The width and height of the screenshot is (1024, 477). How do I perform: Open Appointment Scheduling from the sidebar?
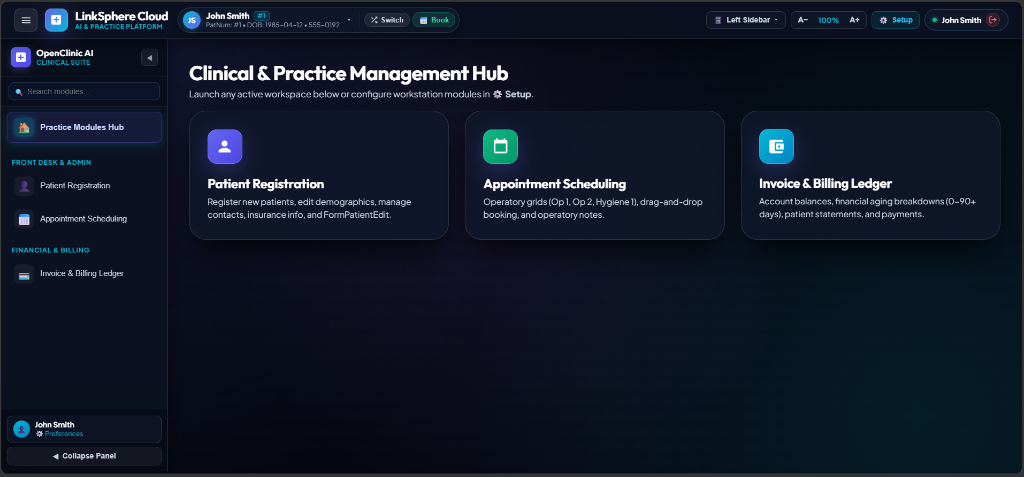(84, 219)
